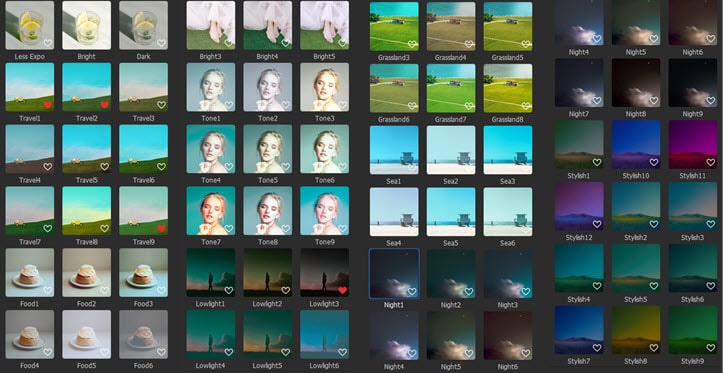Choose the Bright5 thumbnail
This screenshot has width=723, height=373.
pyautogui.click(x=324, y=25)
